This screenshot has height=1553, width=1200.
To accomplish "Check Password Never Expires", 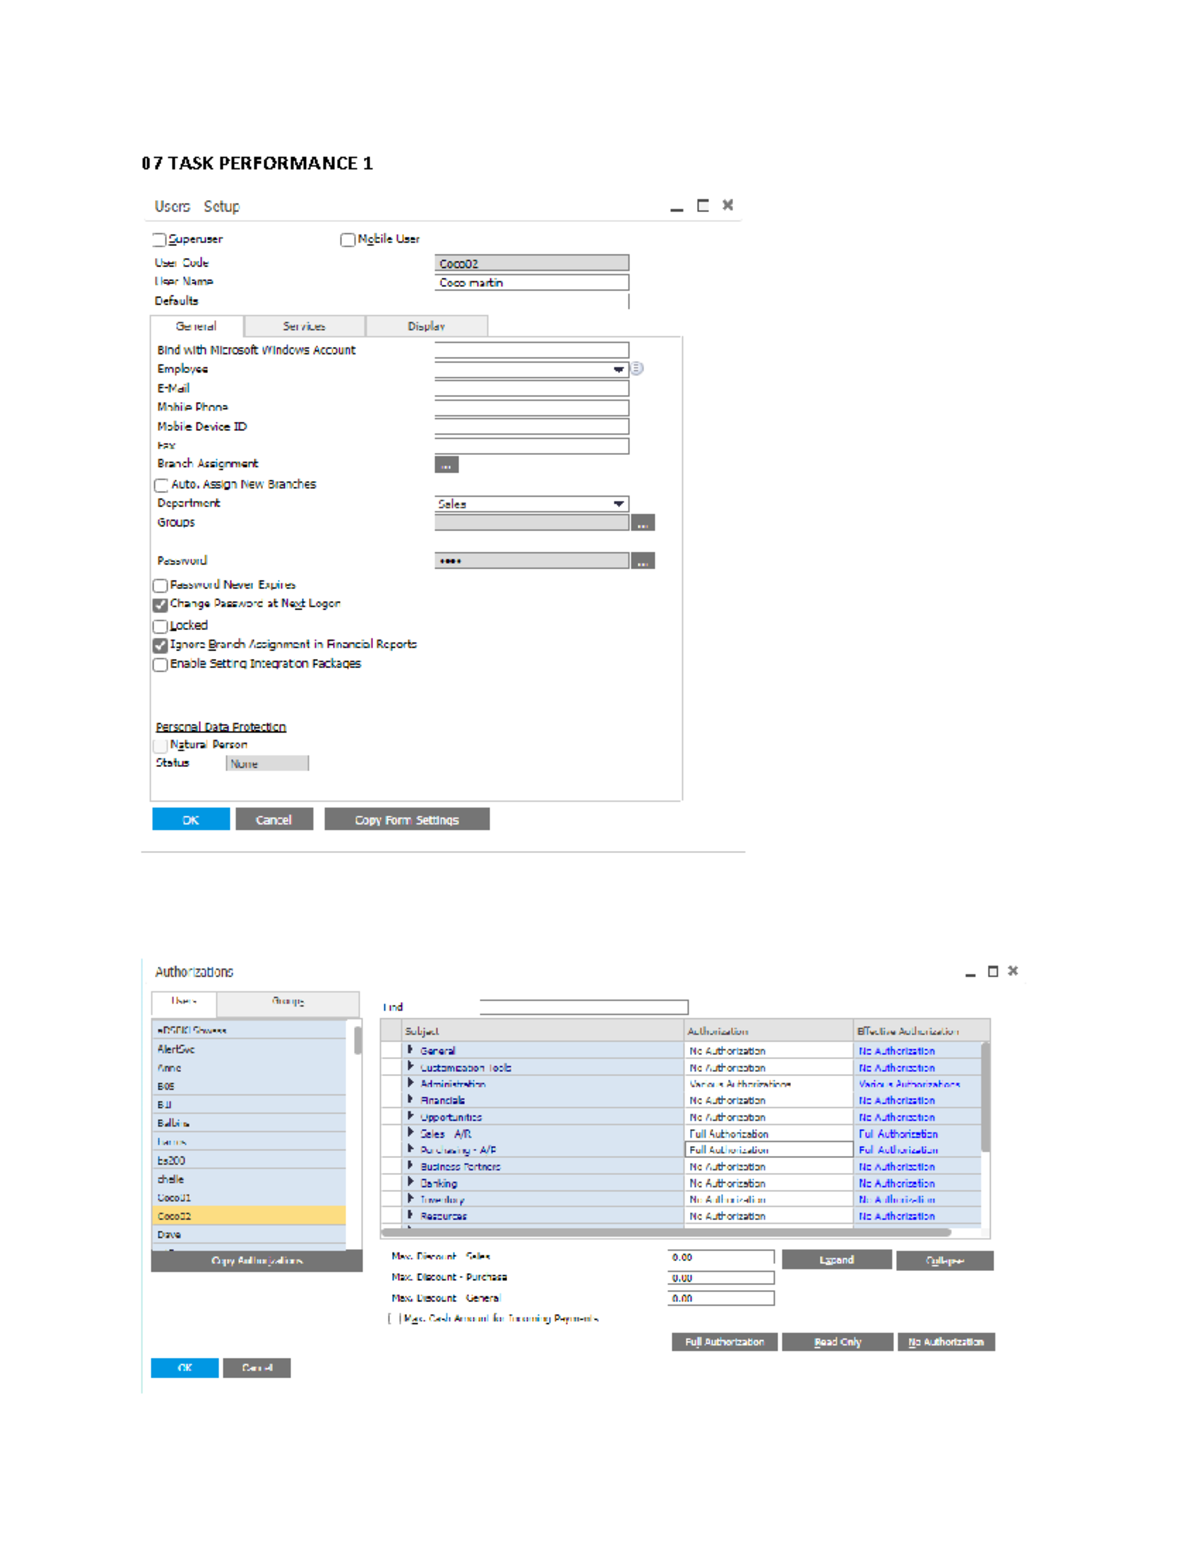I will coord(159,584).
